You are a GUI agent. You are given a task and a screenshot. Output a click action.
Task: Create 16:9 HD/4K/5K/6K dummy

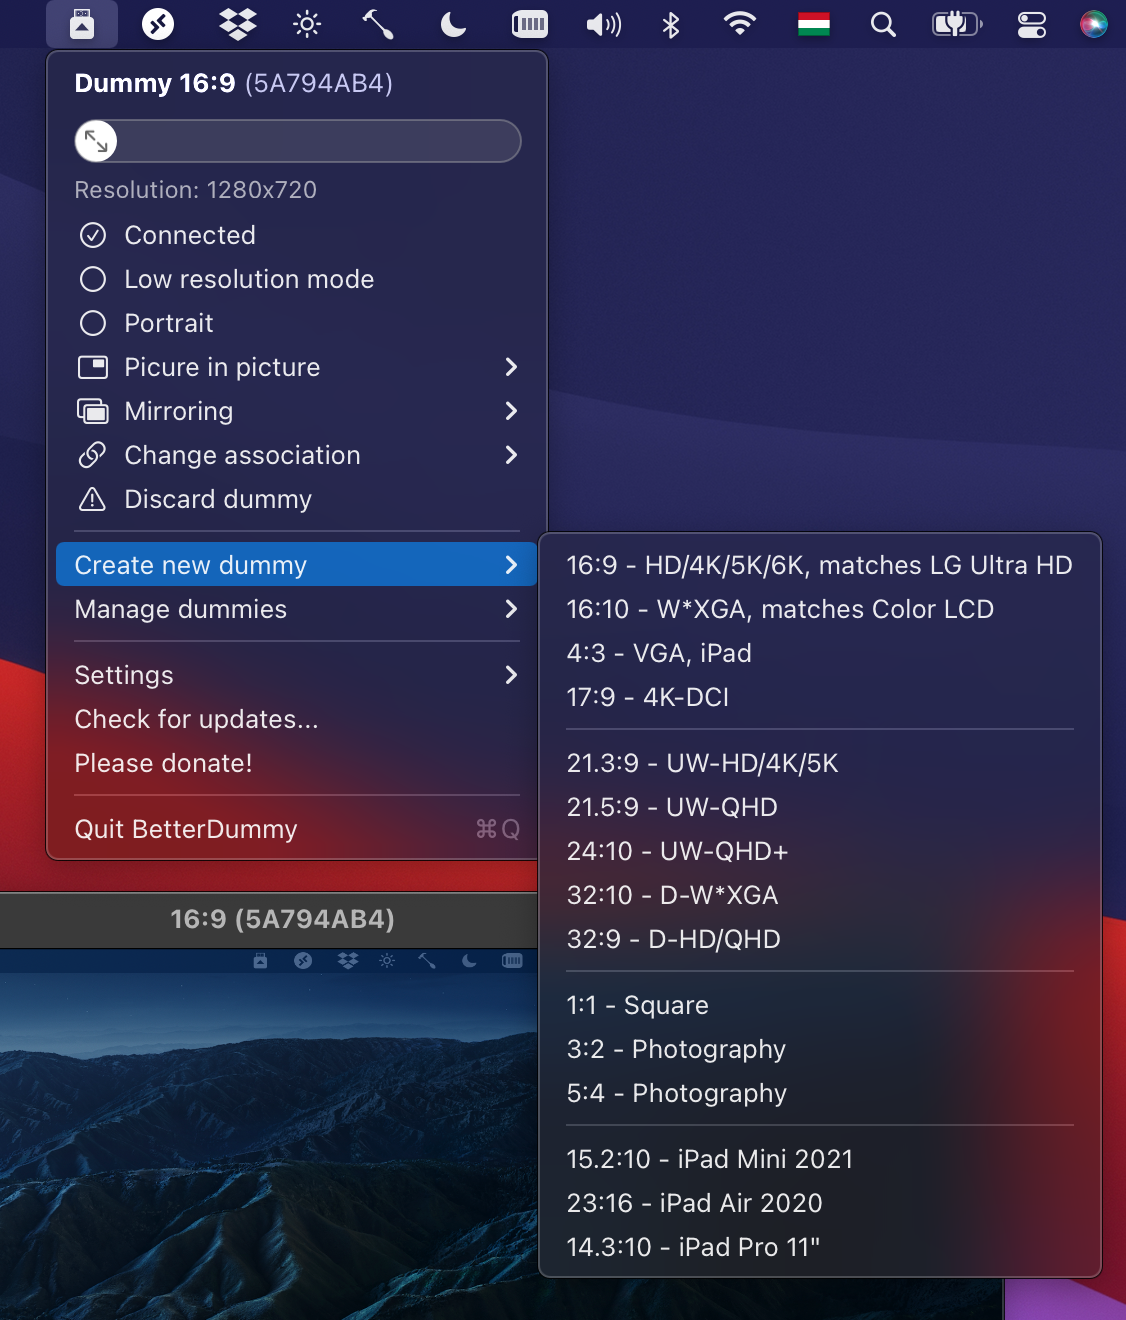click(820, 565)
